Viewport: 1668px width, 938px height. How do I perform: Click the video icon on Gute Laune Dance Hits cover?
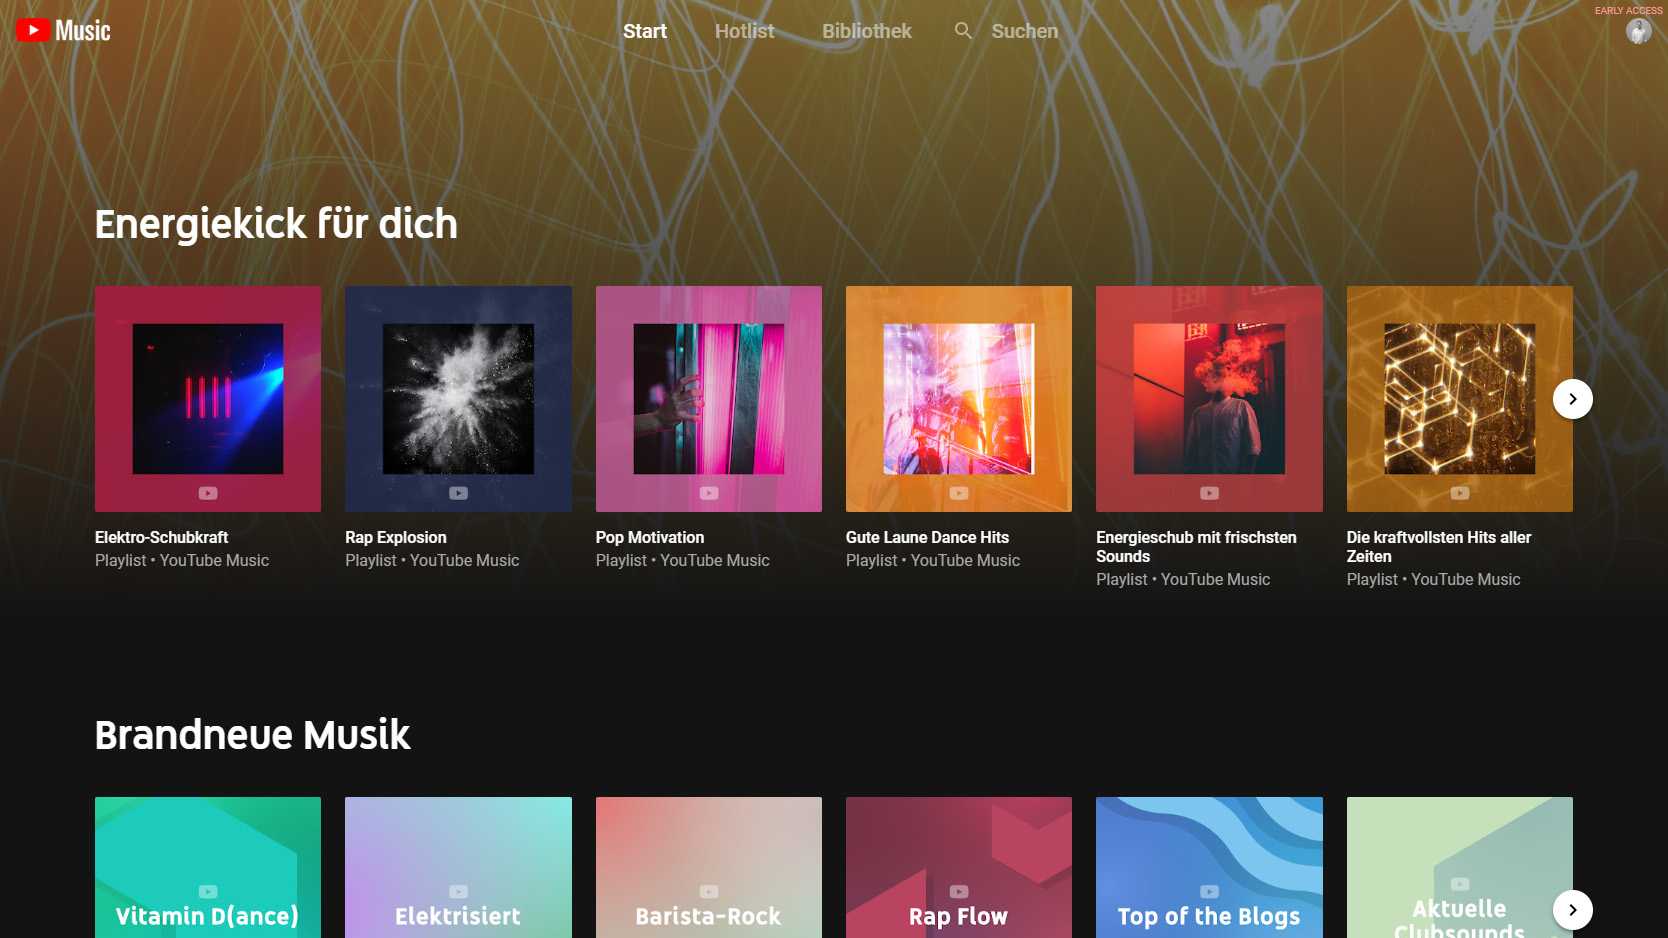pos(959,493)
